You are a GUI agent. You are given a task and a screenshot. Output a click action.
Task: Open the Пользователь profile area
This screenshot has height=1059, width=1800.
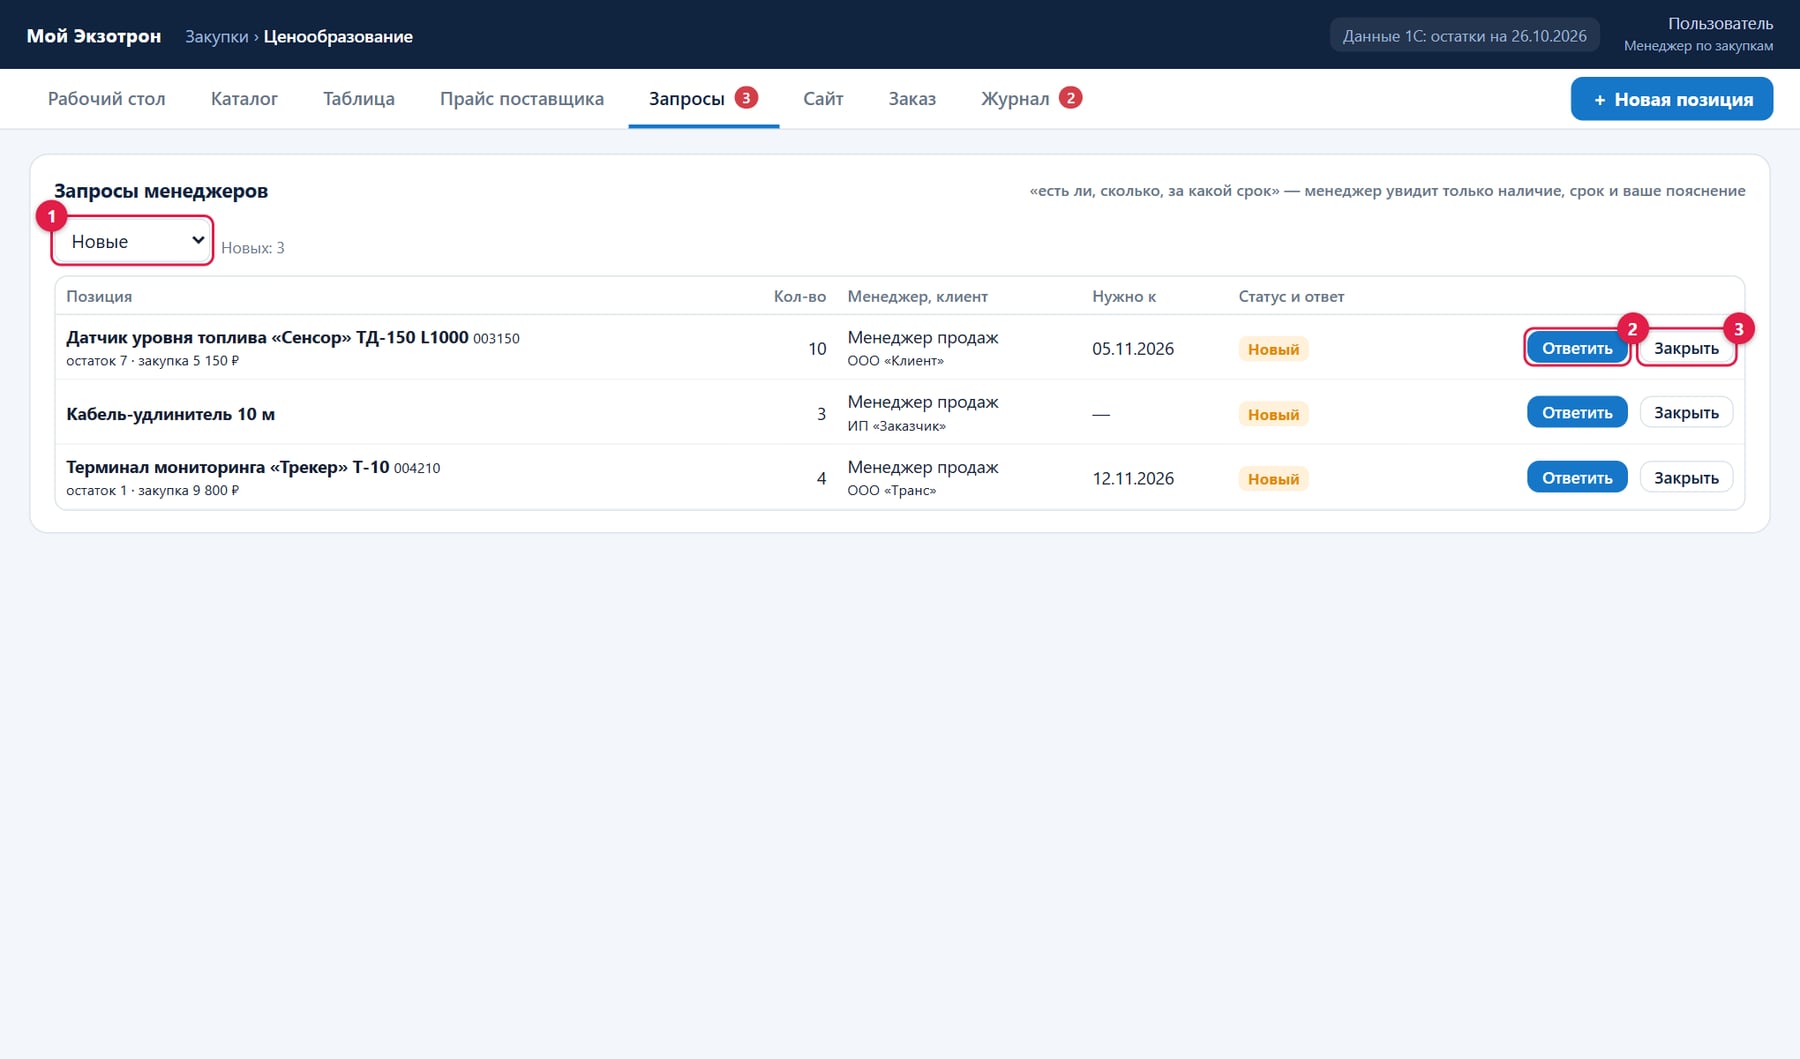1698,34
